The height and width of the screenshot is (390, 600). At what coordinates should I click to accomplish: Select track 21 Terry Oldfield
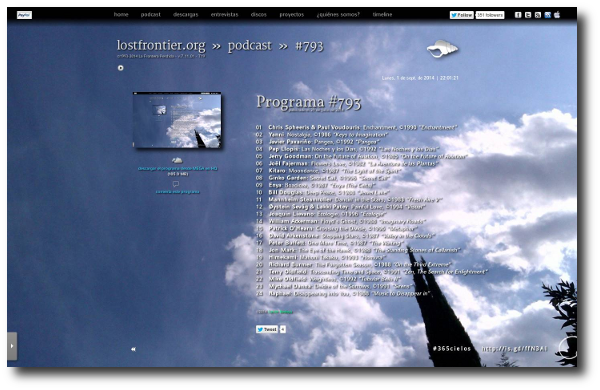click(x=372, y=272)
